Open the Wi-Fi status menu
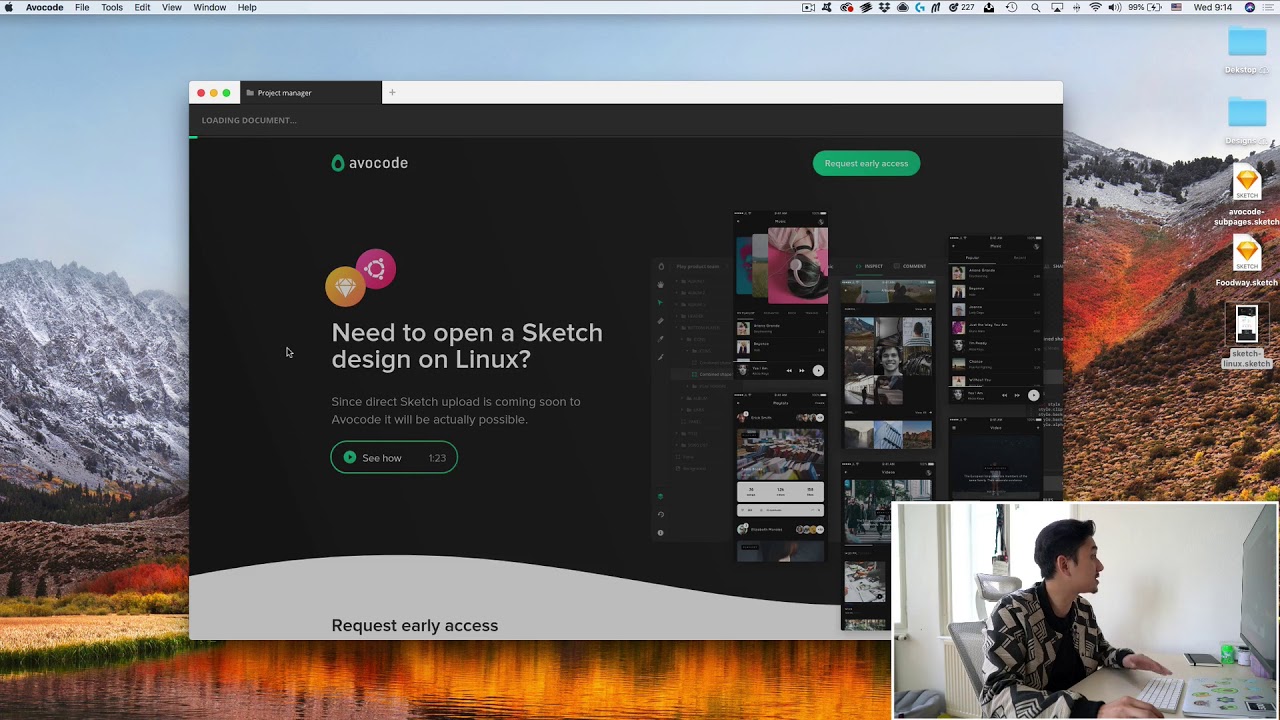The height and width of the screenshot is (720, 1280). (x=1096, y=7)
